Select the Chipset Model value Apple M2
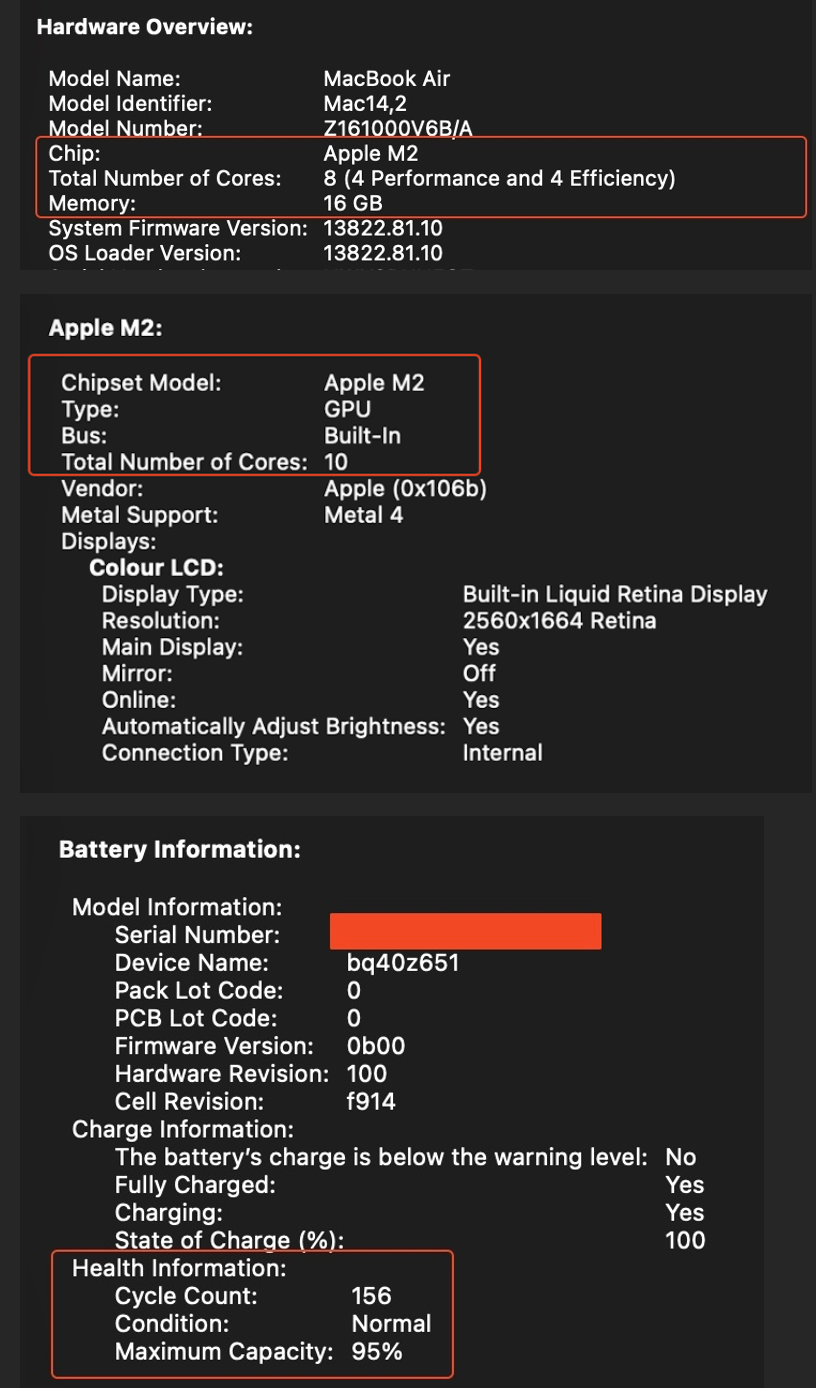Image resolution: width=816 pixels, height=1388 pixels. click(374, 383)
